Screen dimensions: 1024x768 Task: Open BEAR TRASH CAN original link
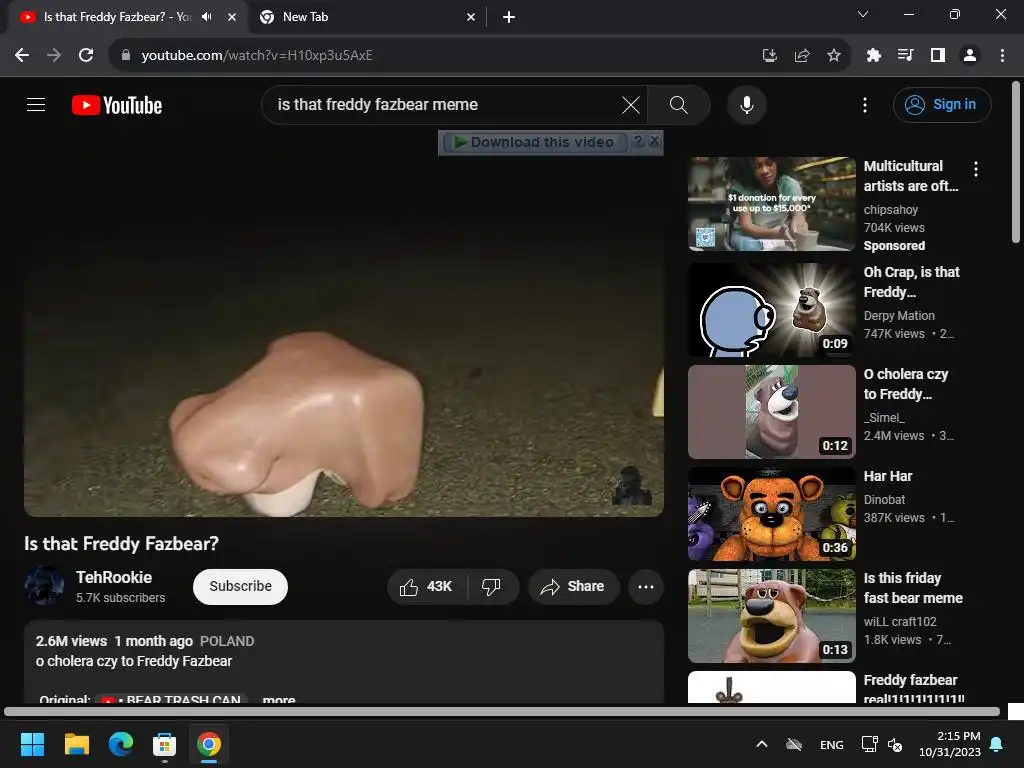[172, 699]
